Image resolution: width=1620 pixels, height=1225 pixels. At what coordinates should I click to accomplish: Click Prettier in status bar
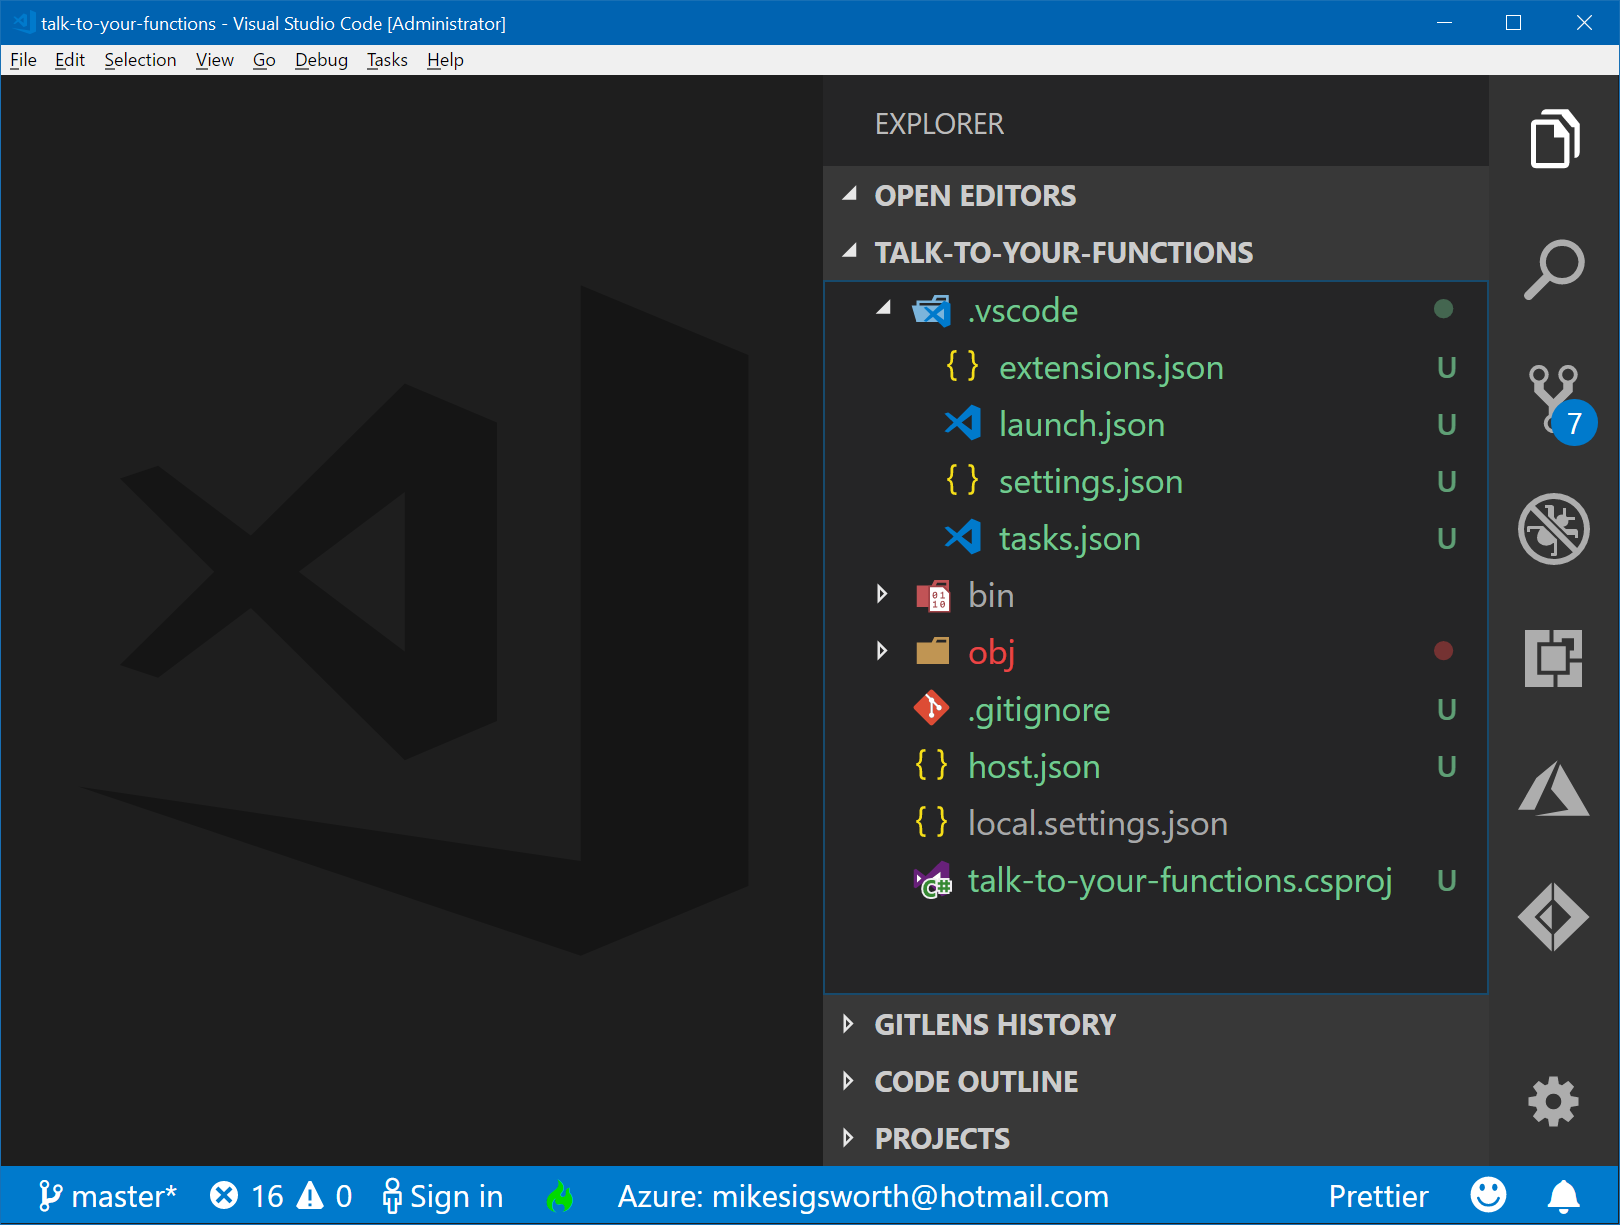(1378, 1196)
